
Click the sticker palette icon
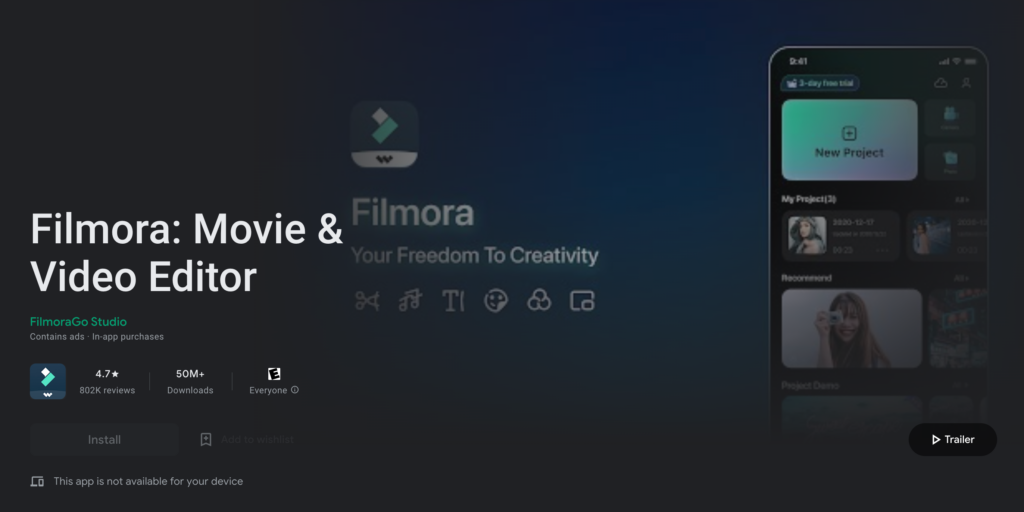[496, 300]
